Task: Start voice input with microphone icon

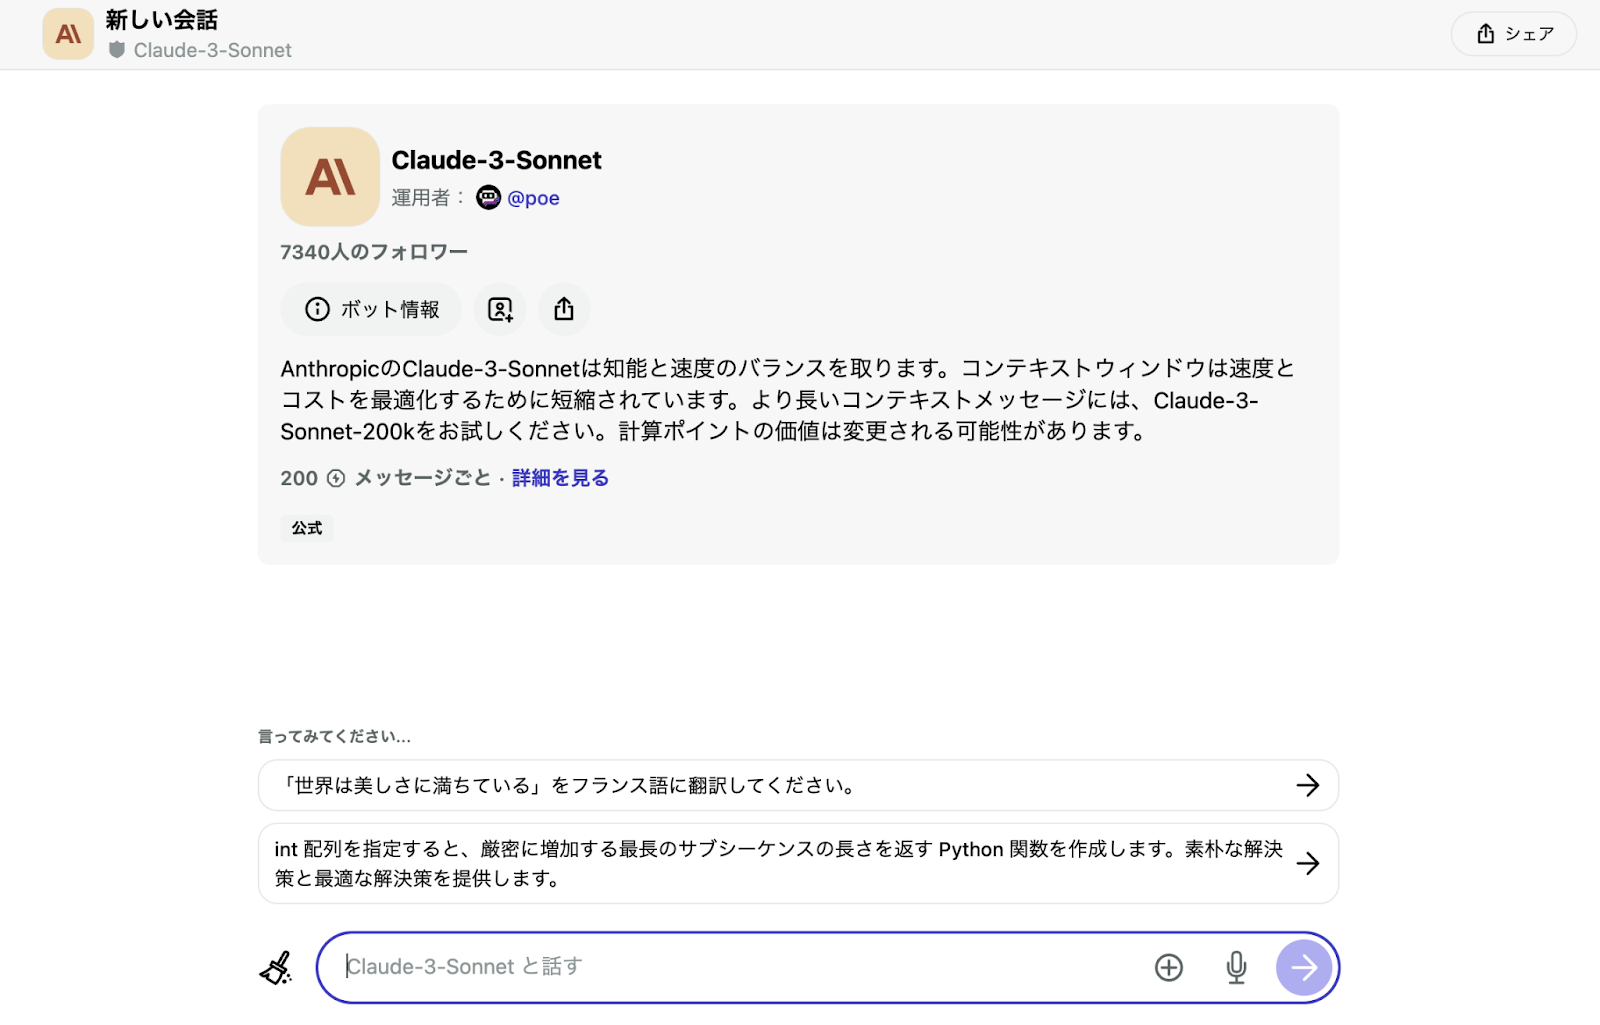Action: (x=1237, y=967)
